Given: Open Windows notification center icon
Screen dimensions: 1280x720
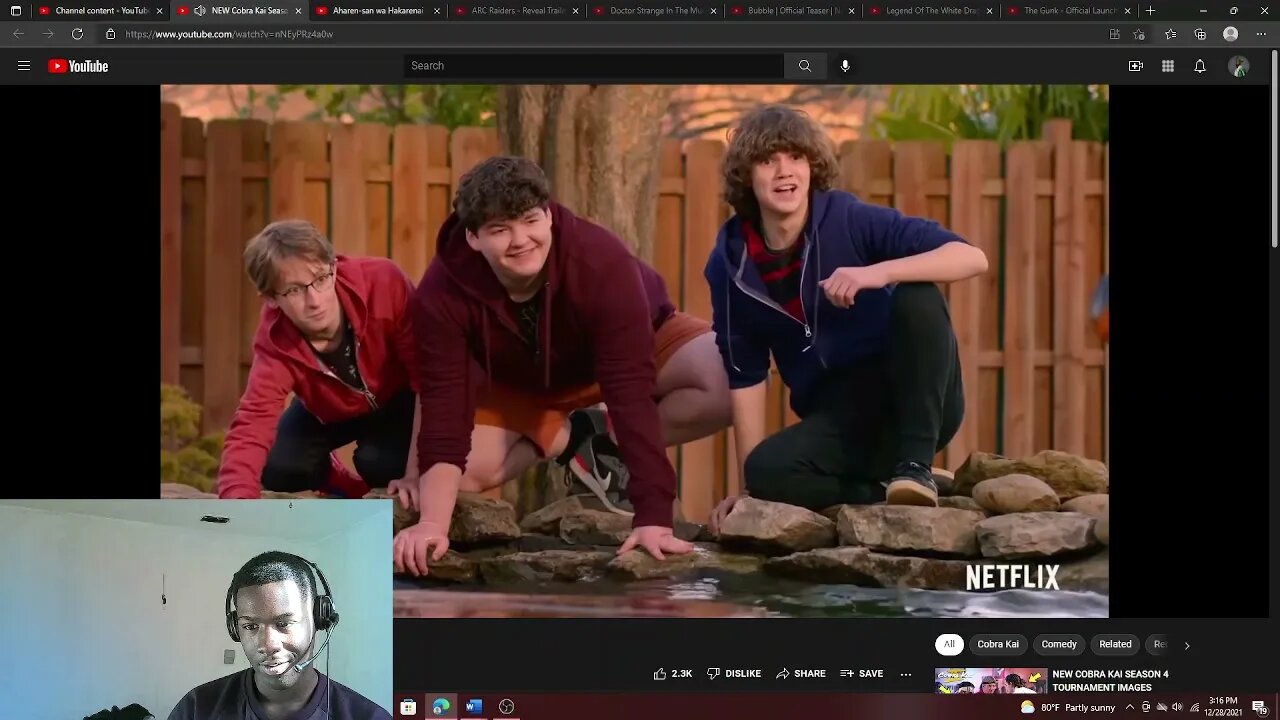Looking at the screenshot, I should 1259,707.
